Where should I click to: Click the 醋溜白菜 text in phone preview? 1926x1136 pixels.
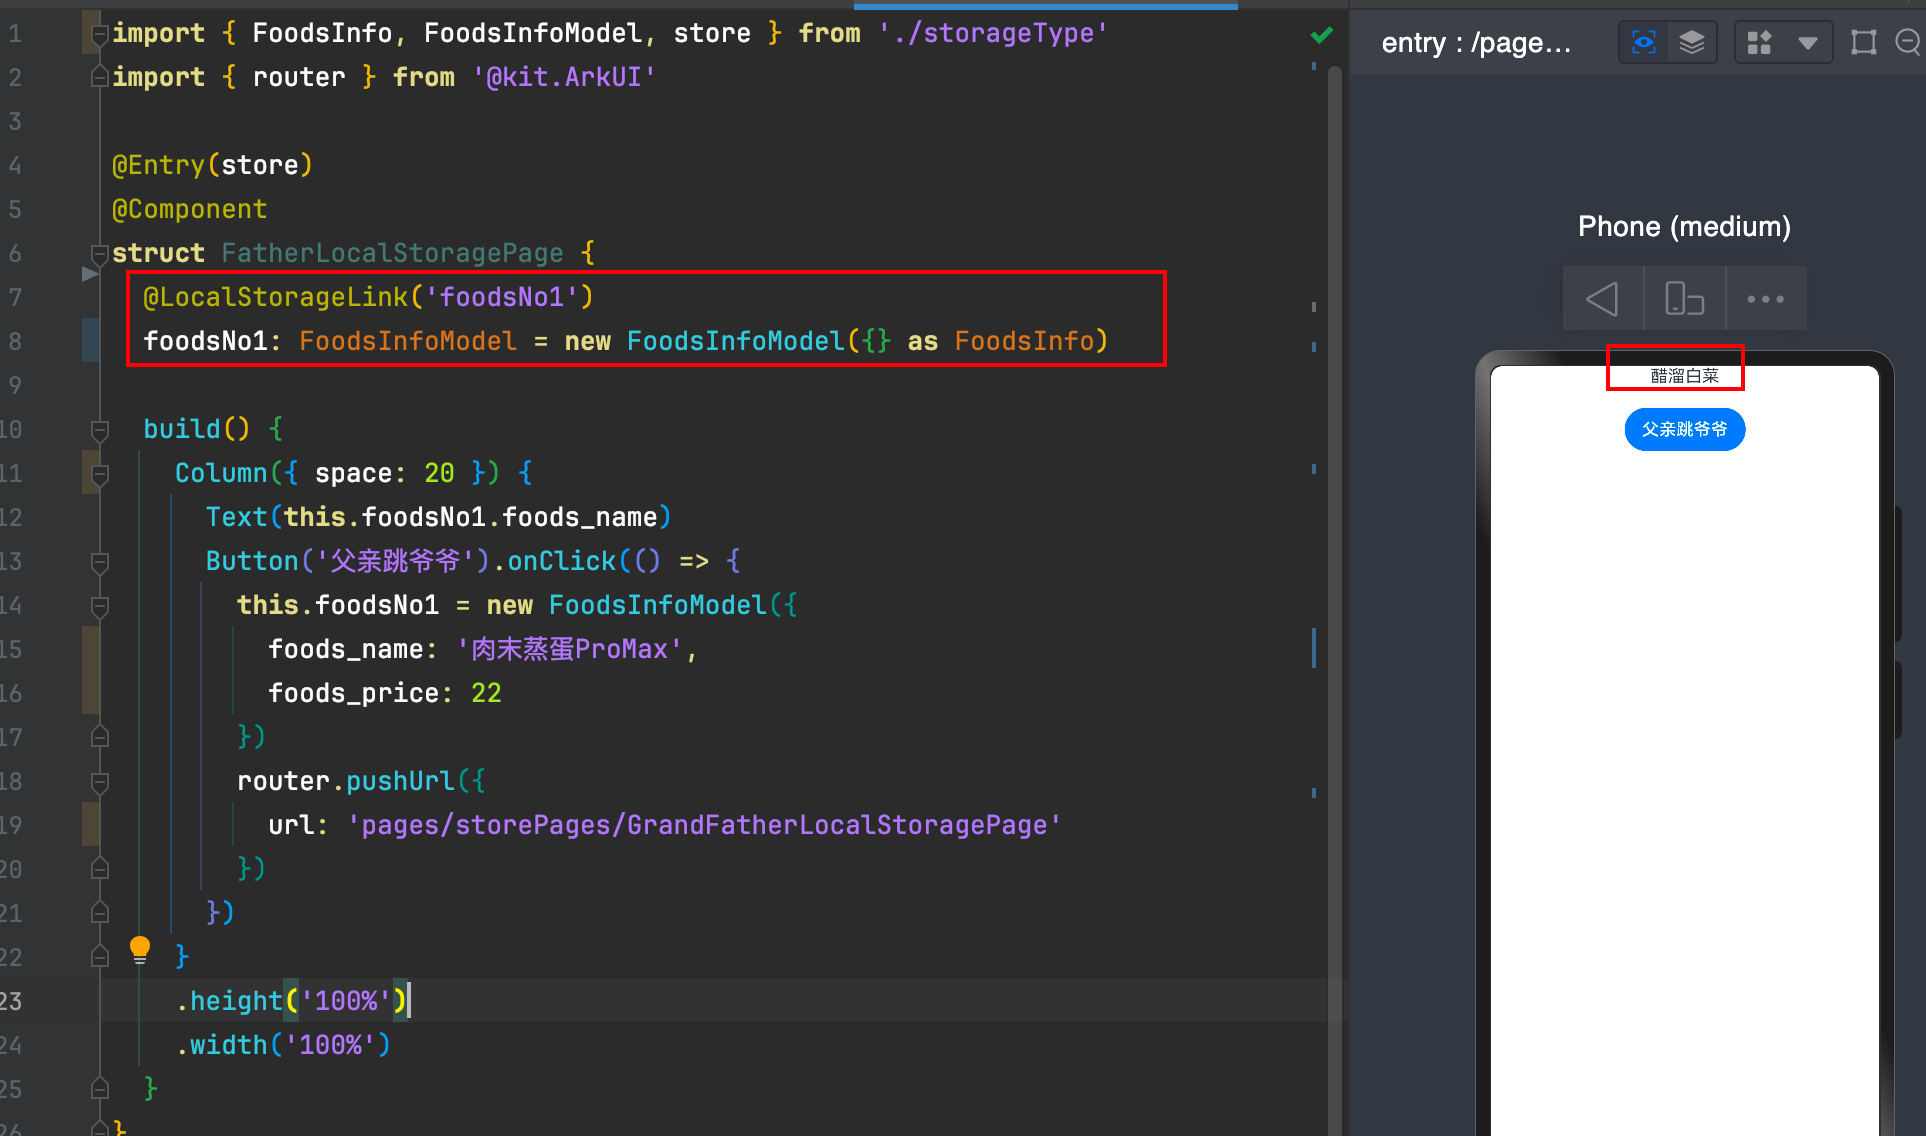[1685, 376]
